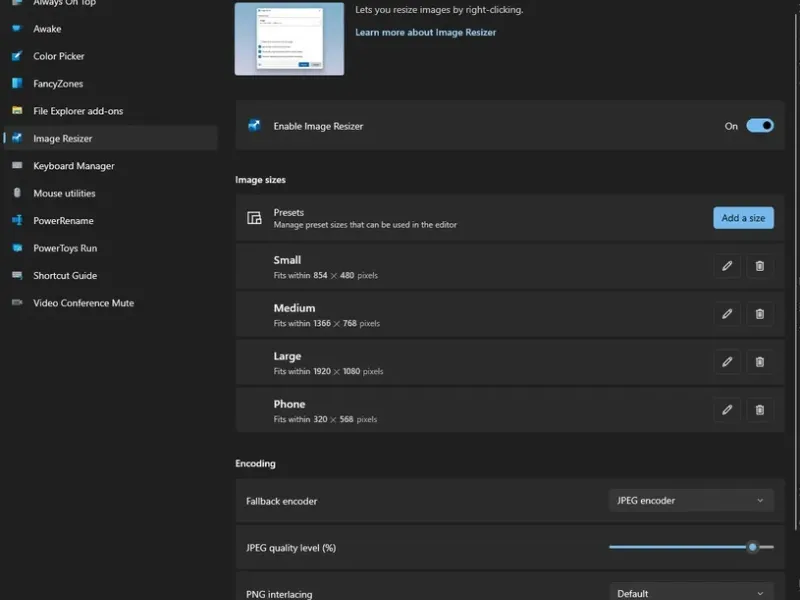Screen dimensions: 800x600
Task: Open the PNG interlacing dropdown
Action: point(691,593)
